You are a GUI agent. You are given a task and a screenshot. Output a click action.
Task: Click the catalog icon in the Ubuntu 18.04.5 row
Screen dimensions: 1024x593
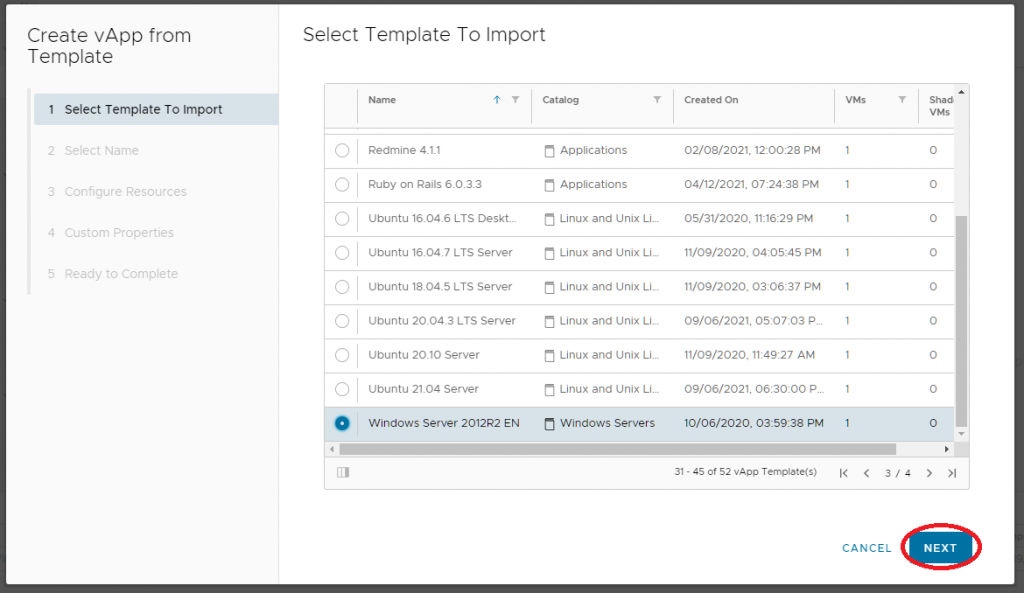coord(549,287)
